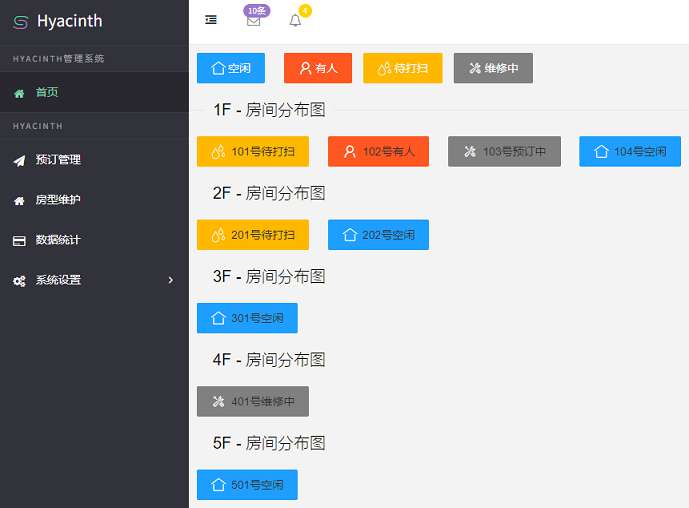Click the water drop icon in 待打扫 legend
Image resolution: width=689 pixels, height=508 pixels.
tap(384, 68)
